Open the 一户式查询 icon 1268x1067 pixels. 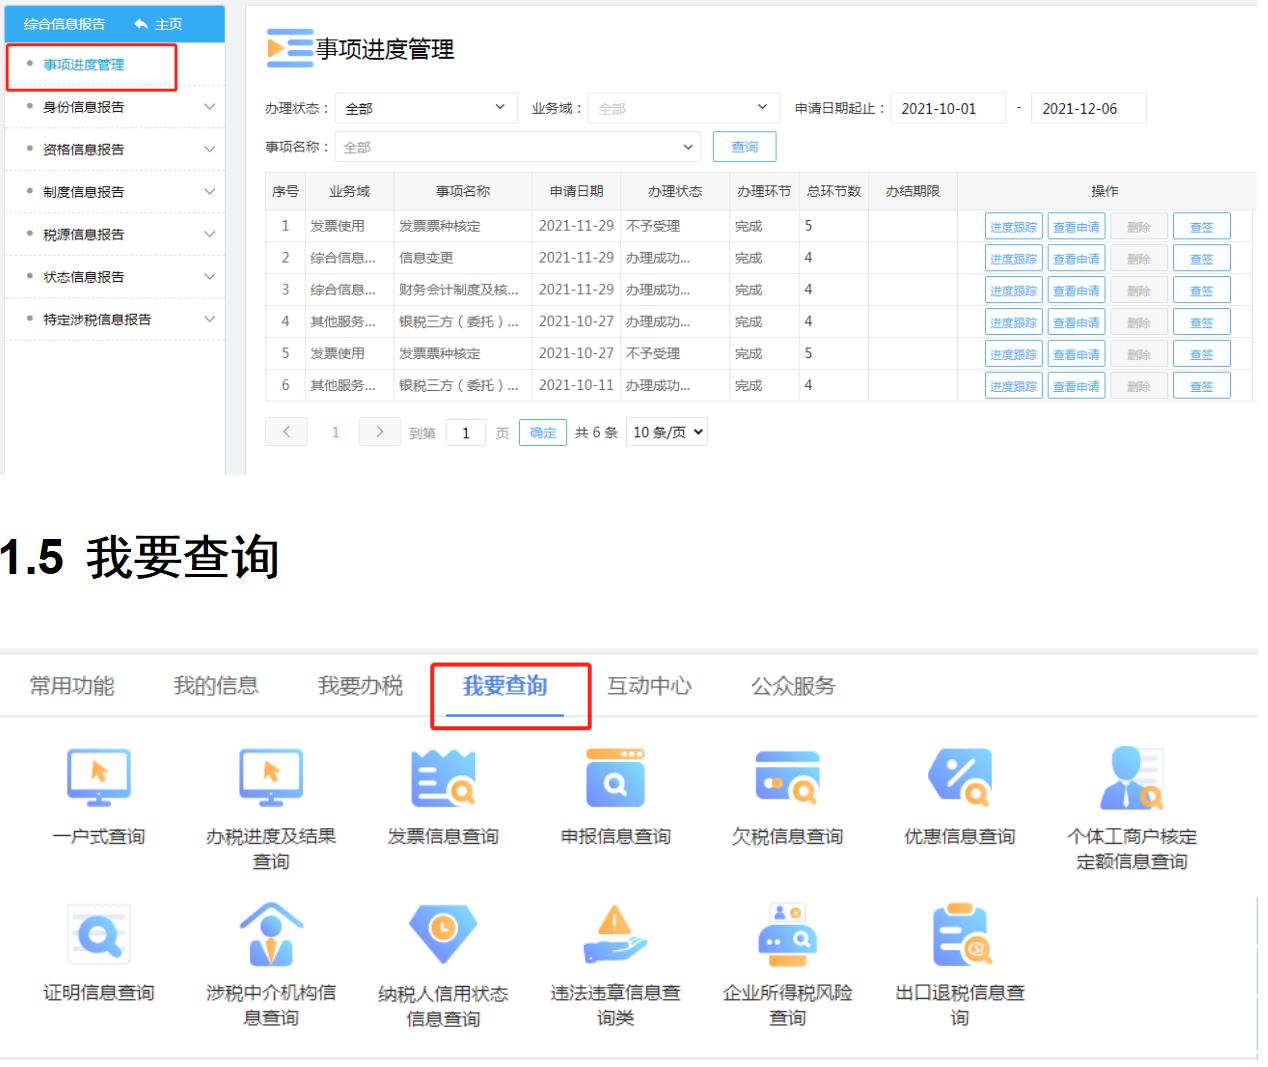[x=98, y=778]
